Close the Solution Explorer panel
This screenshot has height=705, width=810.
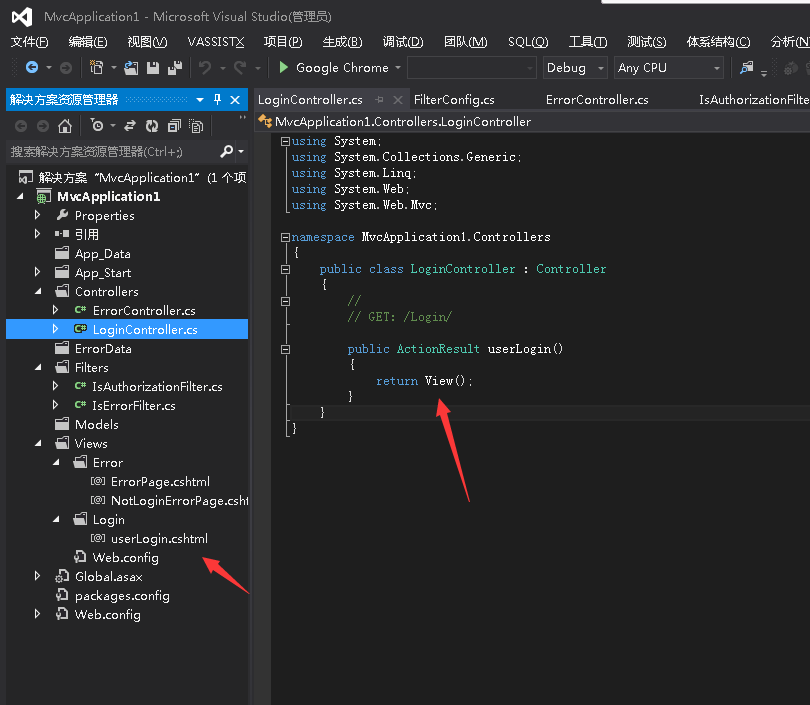[236, 100]
